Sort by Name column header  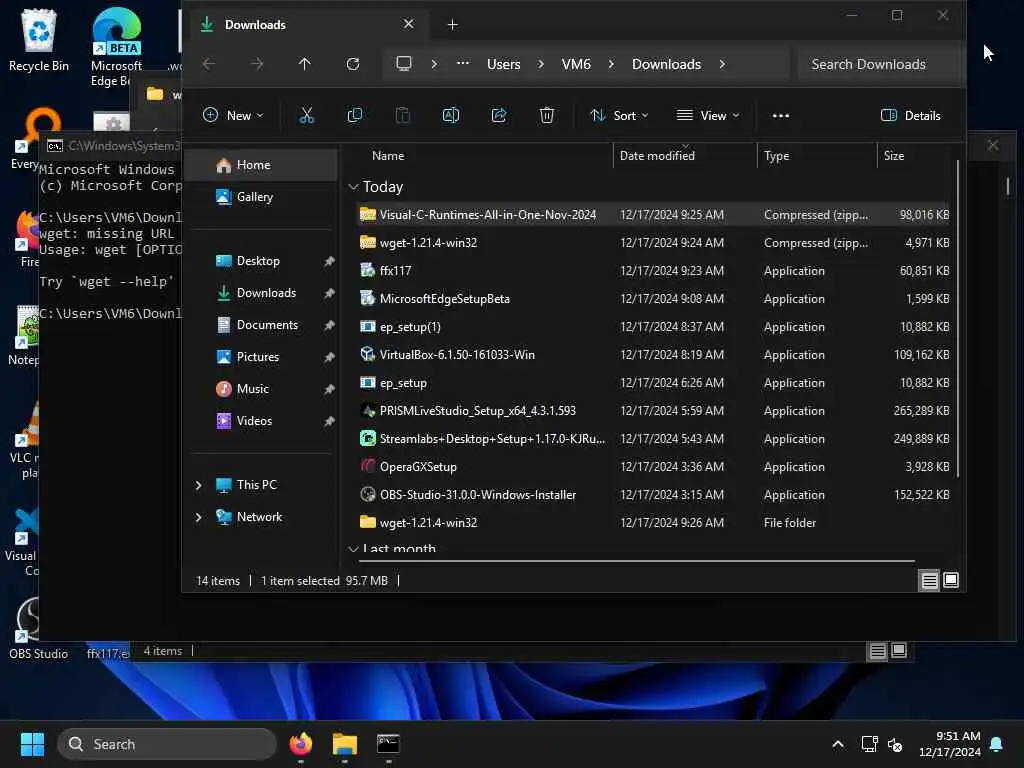point(388,156)
